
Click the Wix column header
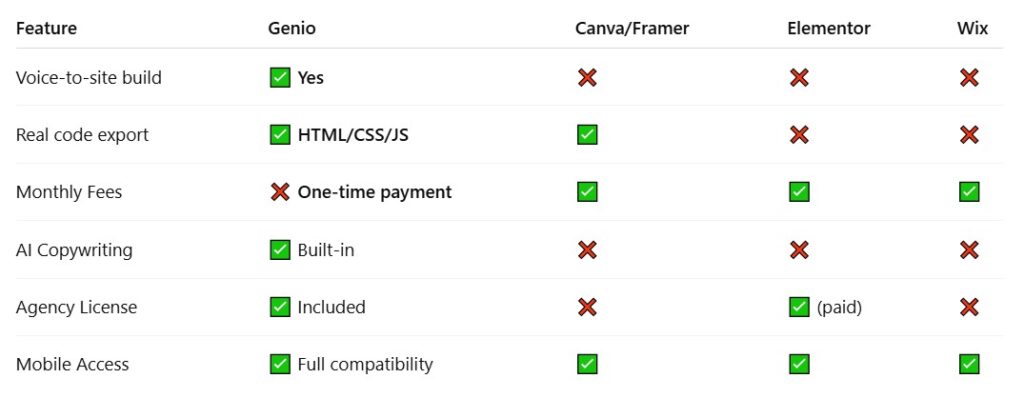click(972, 28)
